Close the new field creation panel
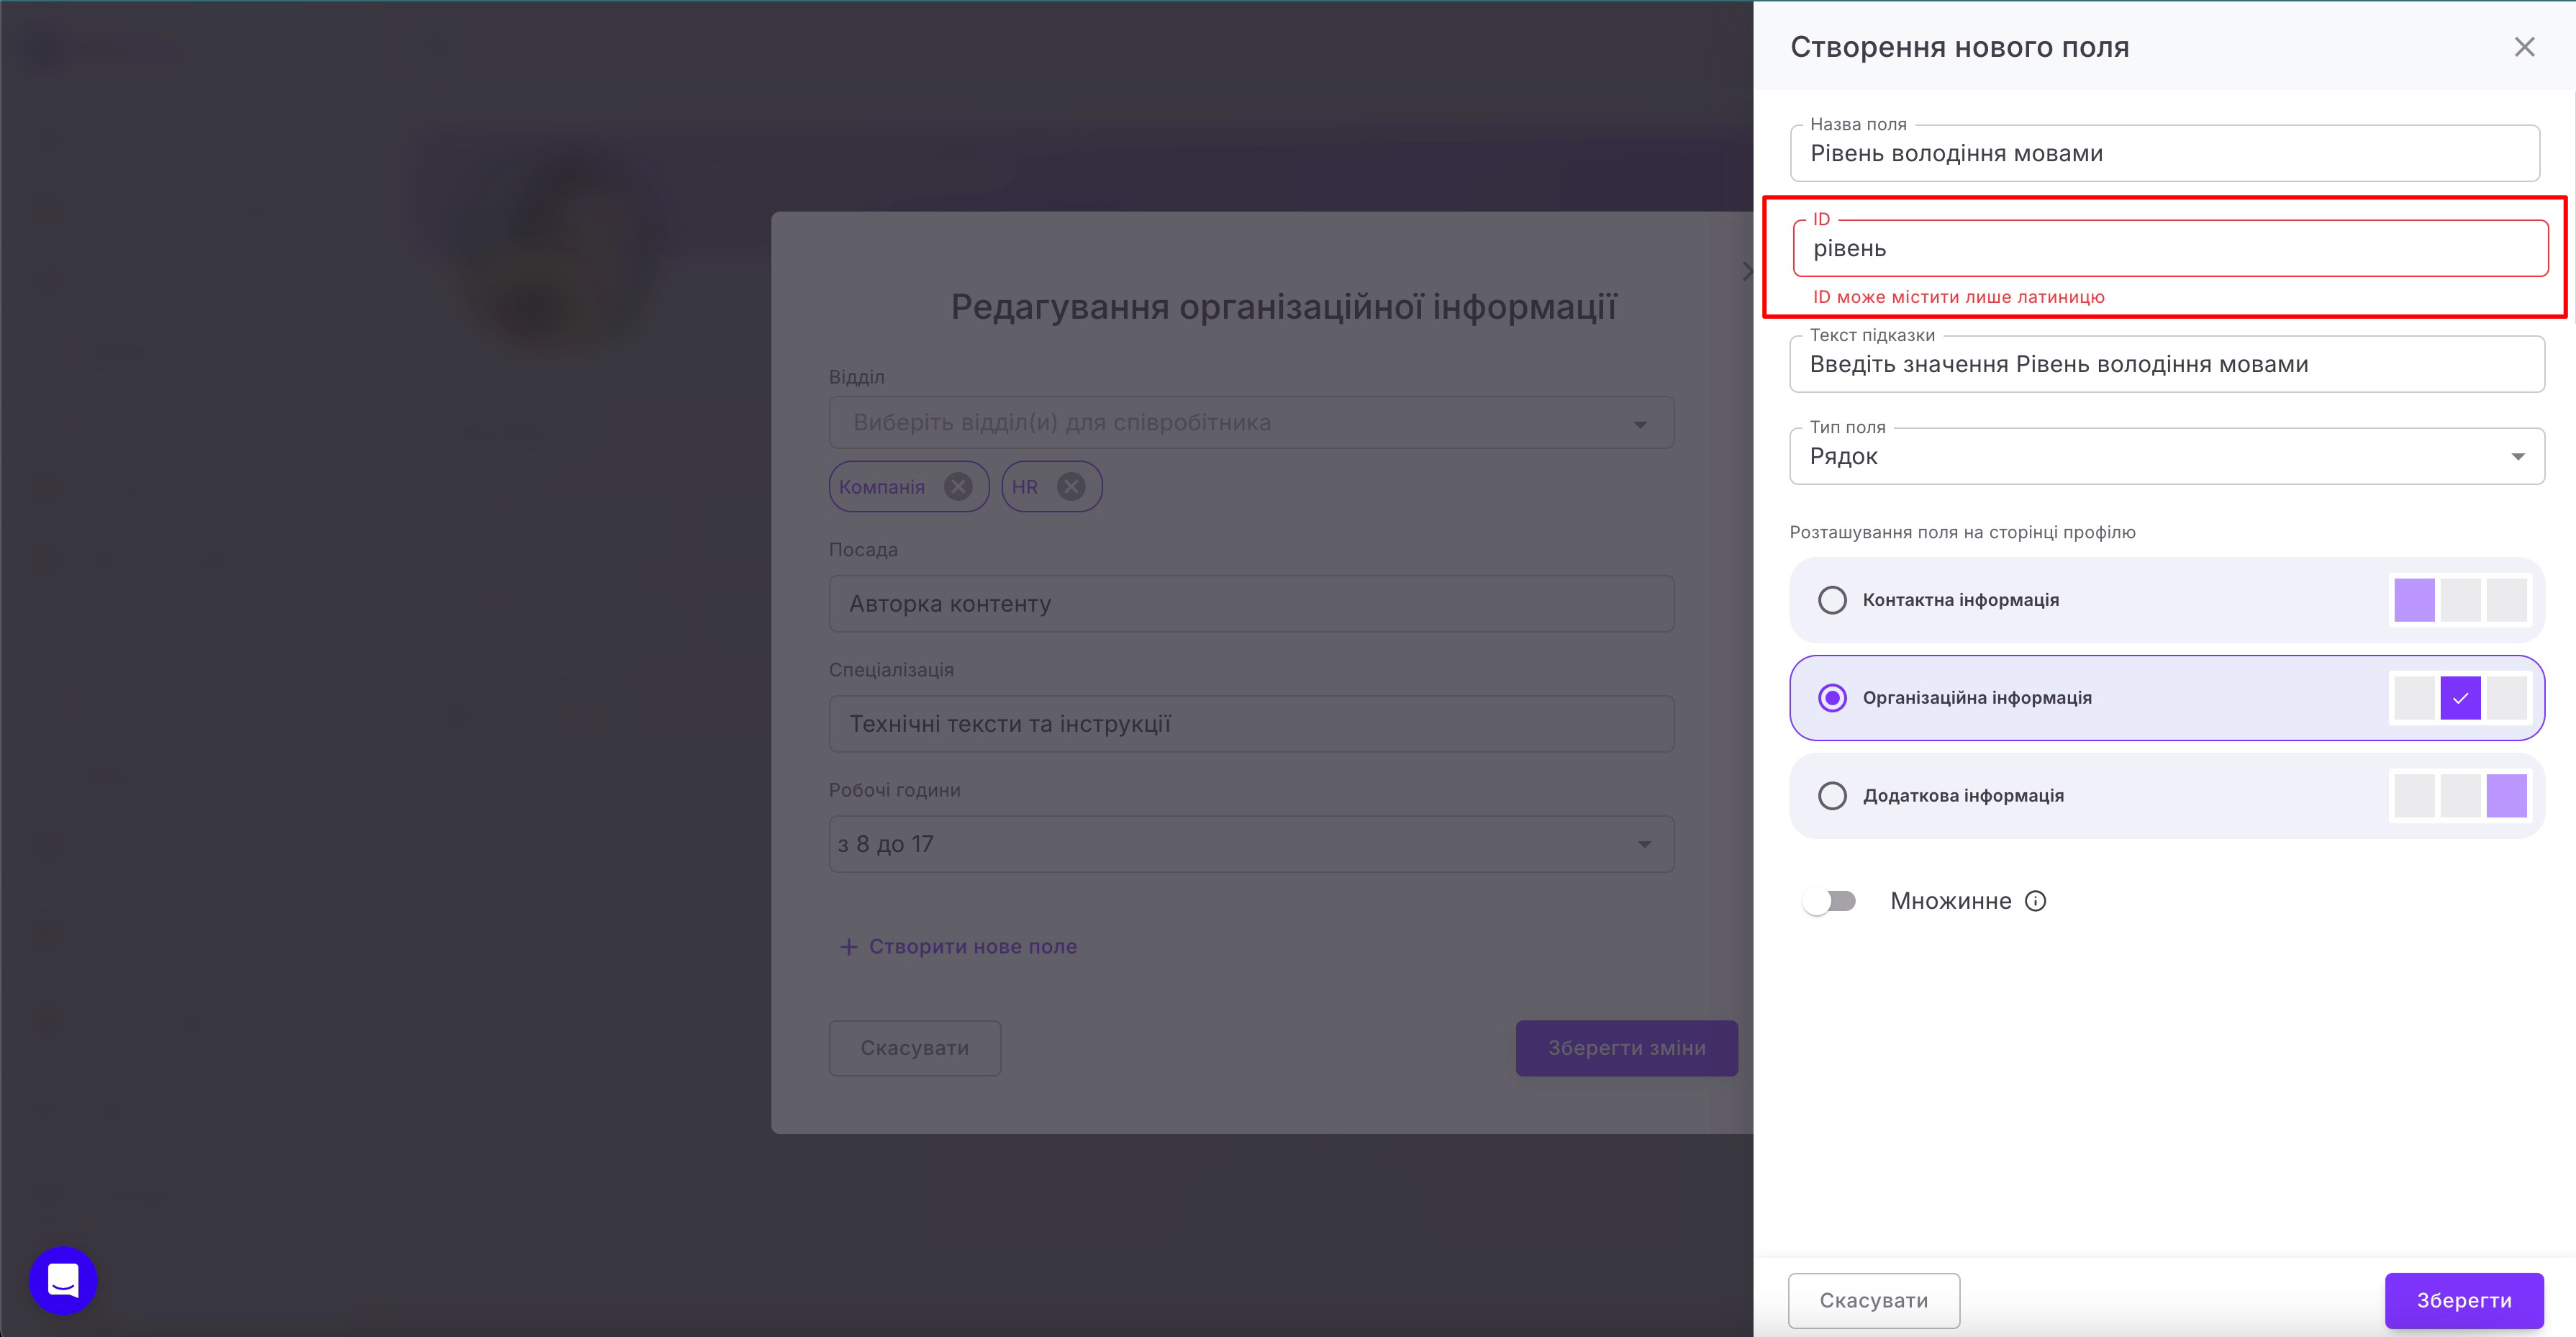2576x1337 pixels. (x=2524, y=47)
